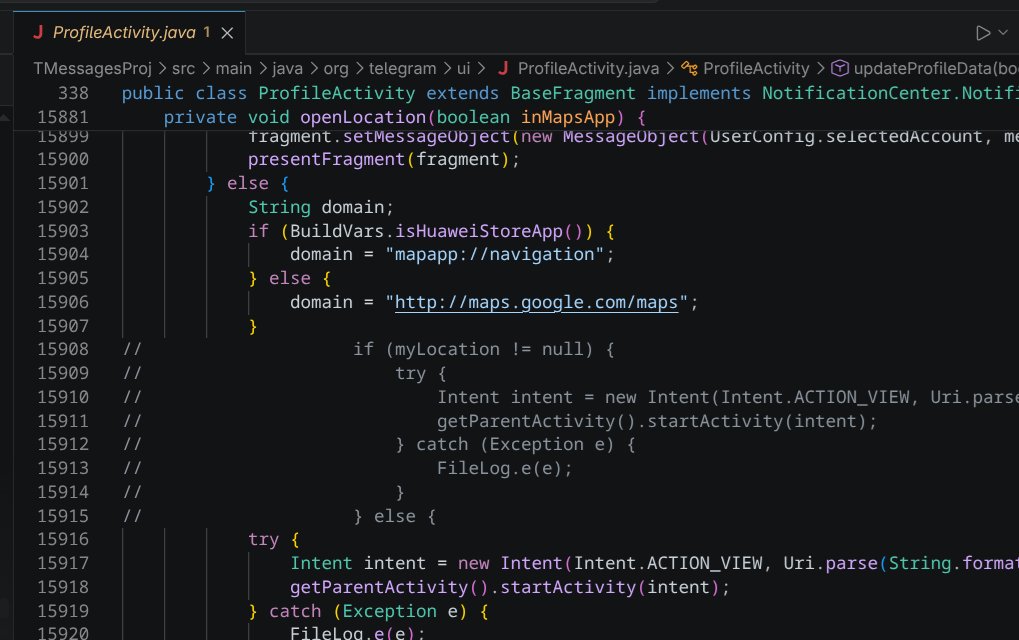Image resolution: width=1019 pixels, height=640 pixels.
Task: Click 'catch (Exception e)' on line 15919
Action: tap(367, 611)
